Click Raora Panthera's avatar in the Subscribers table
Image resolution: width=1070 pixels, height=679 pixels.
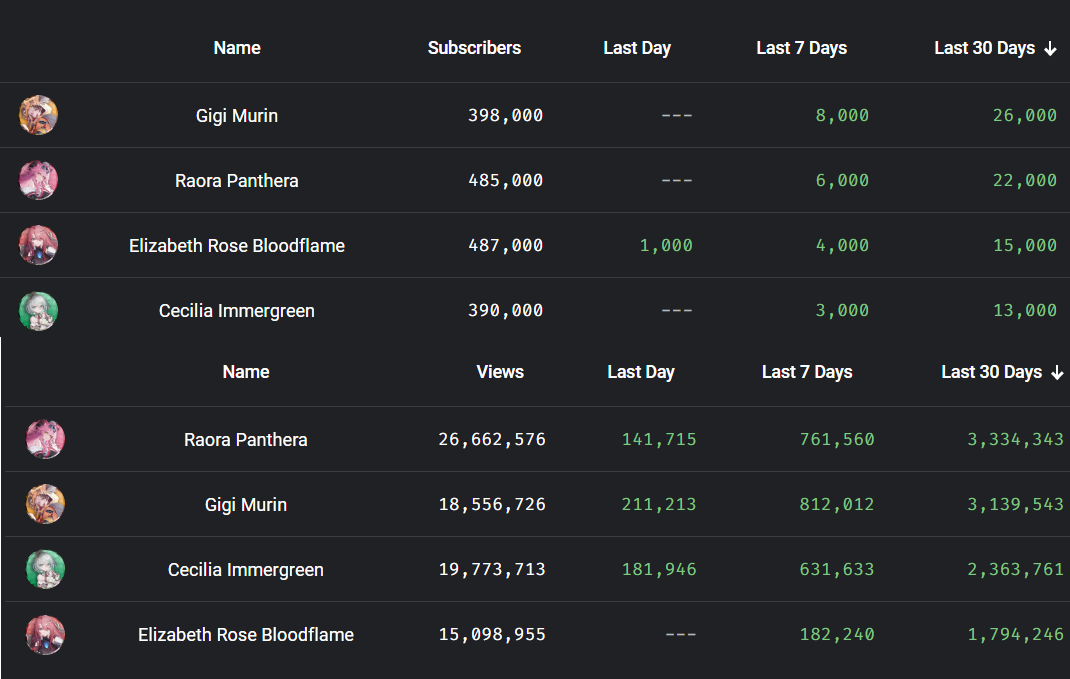38,181
